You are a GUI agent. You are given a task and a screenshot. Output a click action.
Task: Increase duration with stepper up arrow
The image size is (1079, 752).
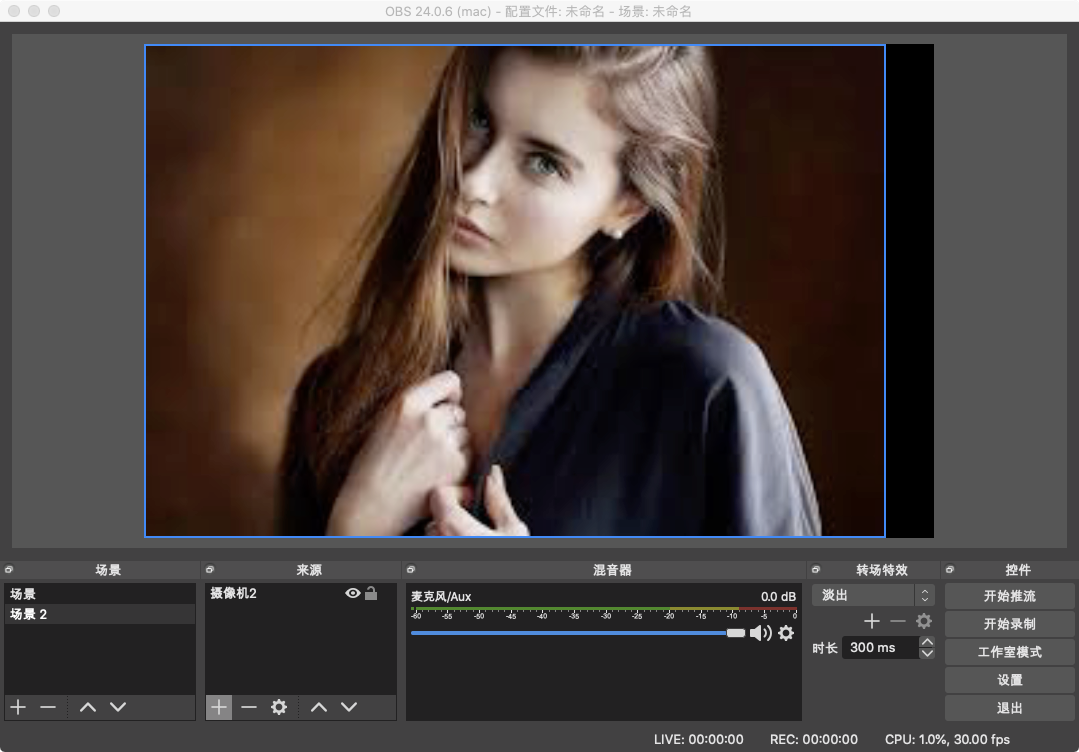coord(927,642)
